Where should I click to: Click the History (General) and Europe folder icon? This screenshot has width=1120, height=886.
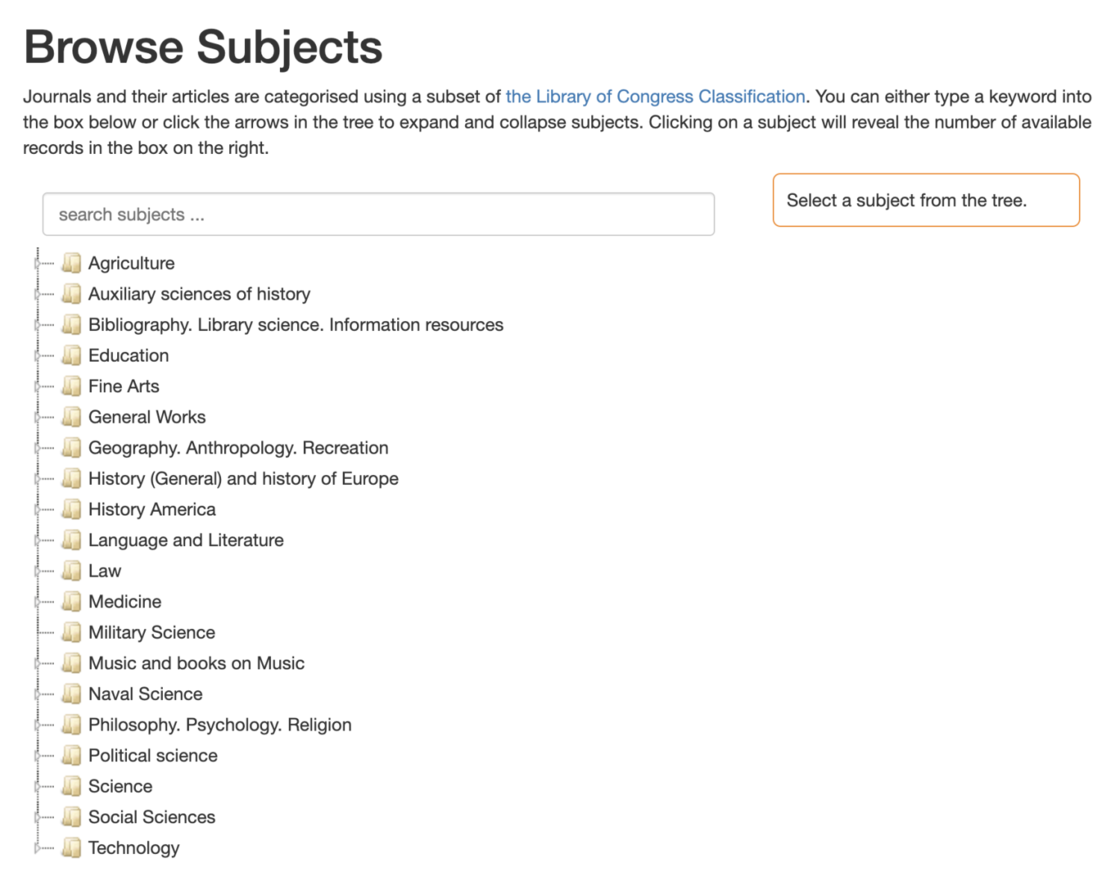point(71,478)
